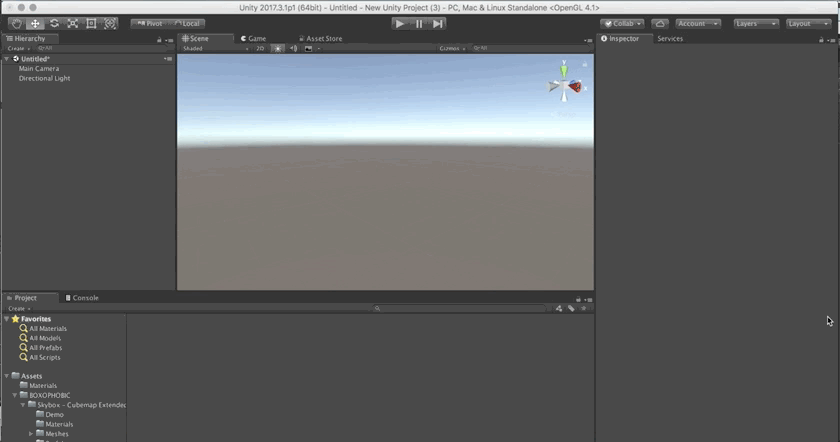Viewport: 840px width, 442px height.
Task: Select the Move tool
Action: point(35,24)
